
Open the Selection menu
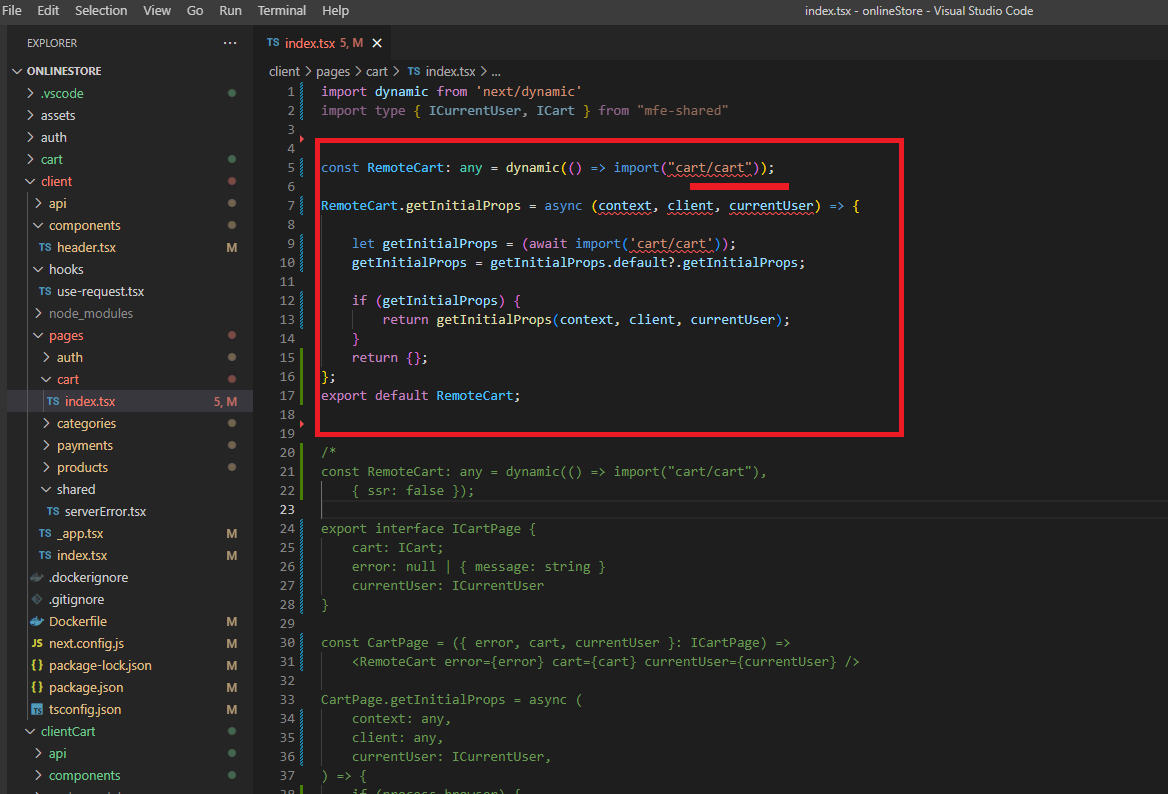101,10
